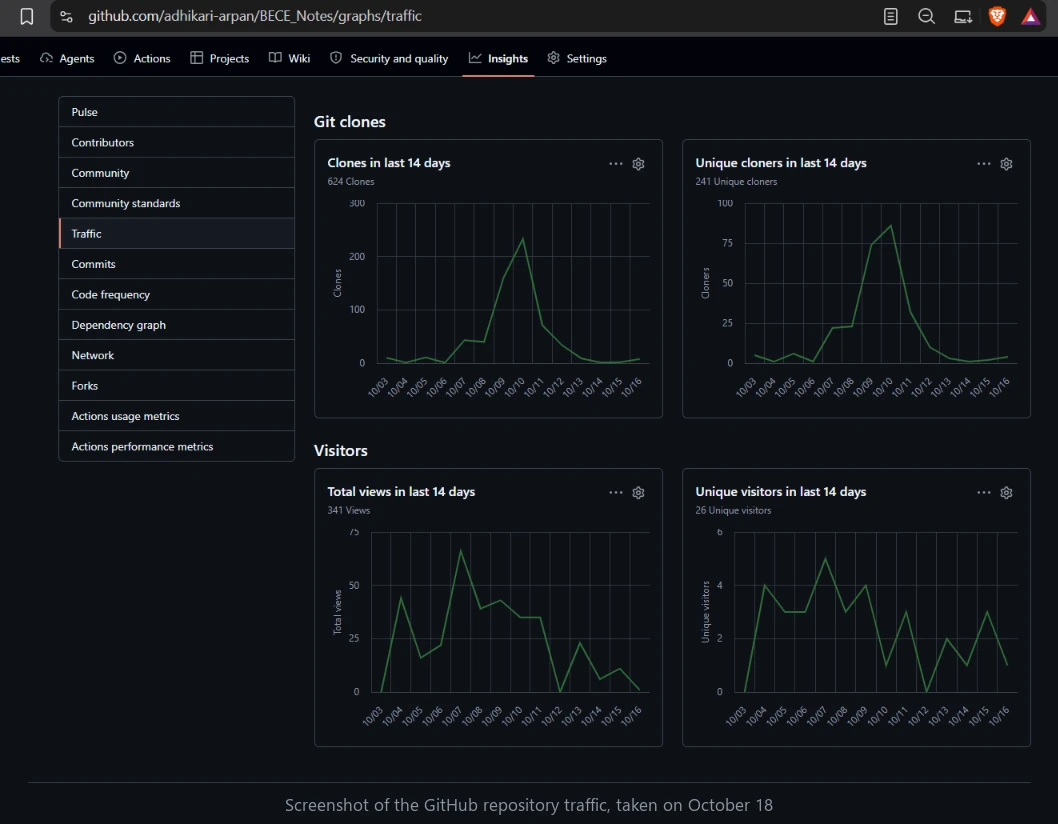1058x824 pixels.
Task: Open Commits in the sidebar
Action: [x=177, y=264]
